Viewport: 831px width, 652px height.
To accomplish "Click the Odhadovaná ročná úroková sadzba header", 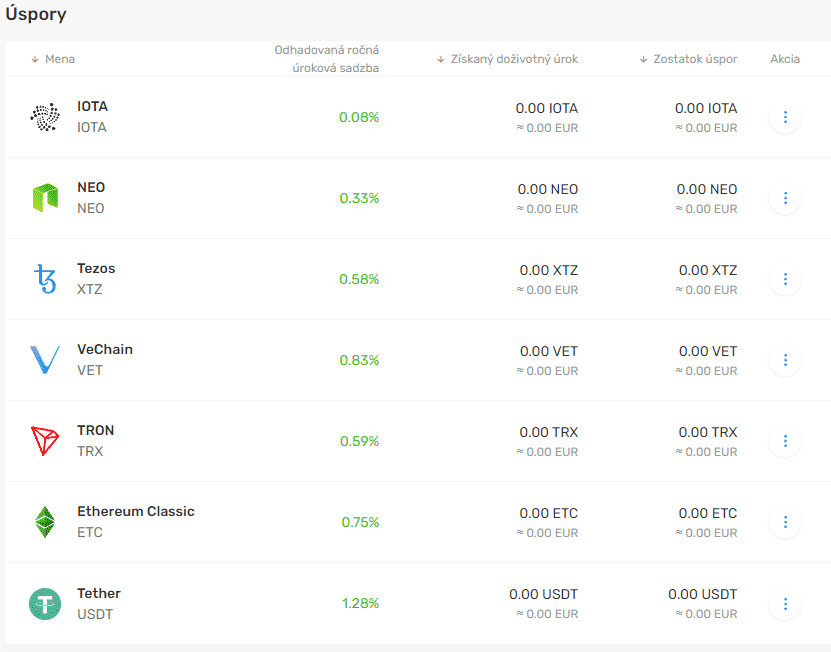I will click(327, 59).
